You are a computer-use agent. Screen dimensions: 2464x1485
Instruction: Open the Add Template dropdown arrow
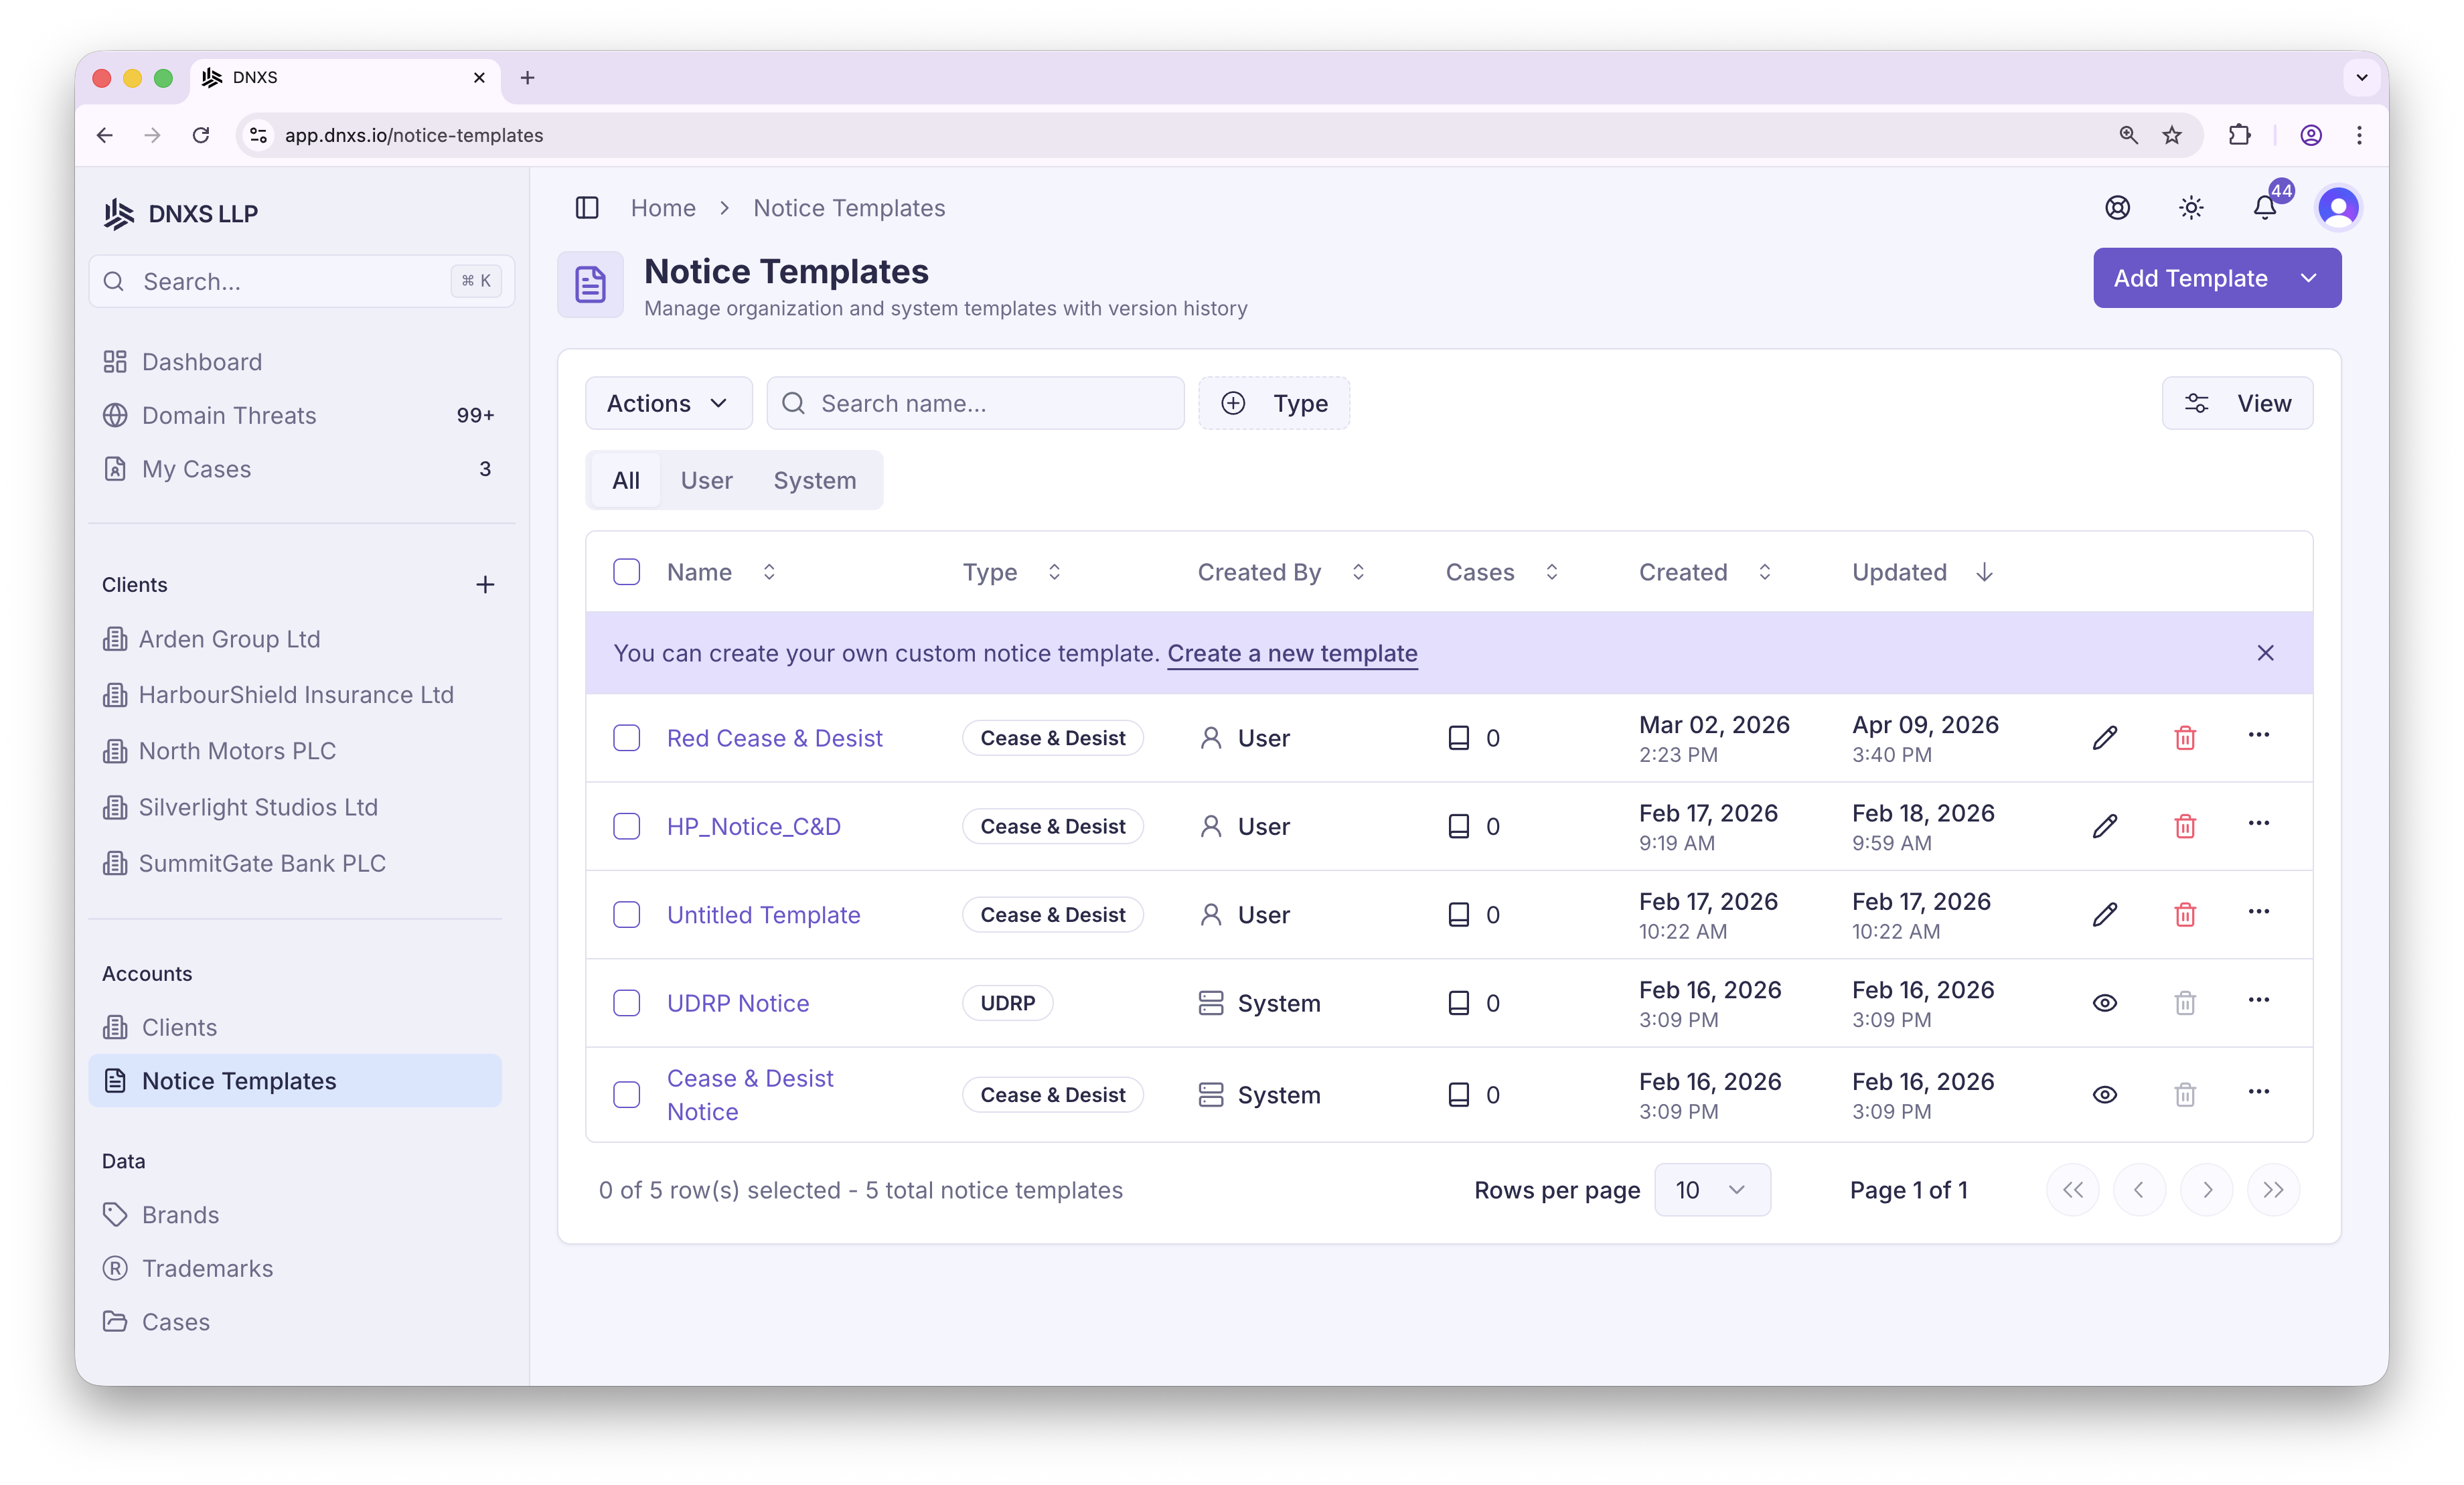tap(2308, 278)
